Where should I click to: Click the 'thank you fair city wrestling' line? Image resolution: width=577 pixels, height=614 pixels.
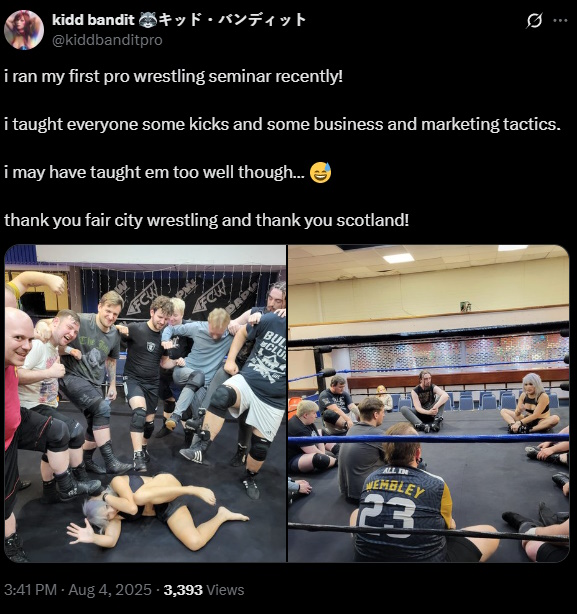tap(207, 220)
